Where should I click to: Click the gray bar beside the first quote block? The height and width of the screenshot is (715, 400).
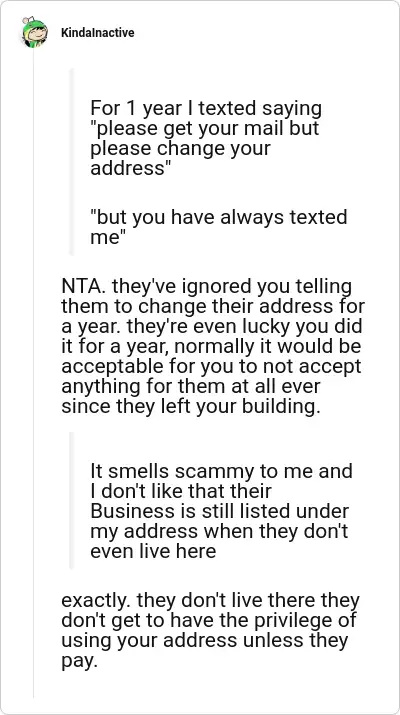[71, 162]
